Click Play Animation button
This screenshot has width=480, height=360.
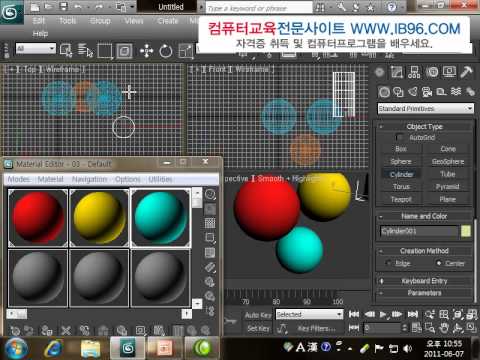(x=383, y=314)
